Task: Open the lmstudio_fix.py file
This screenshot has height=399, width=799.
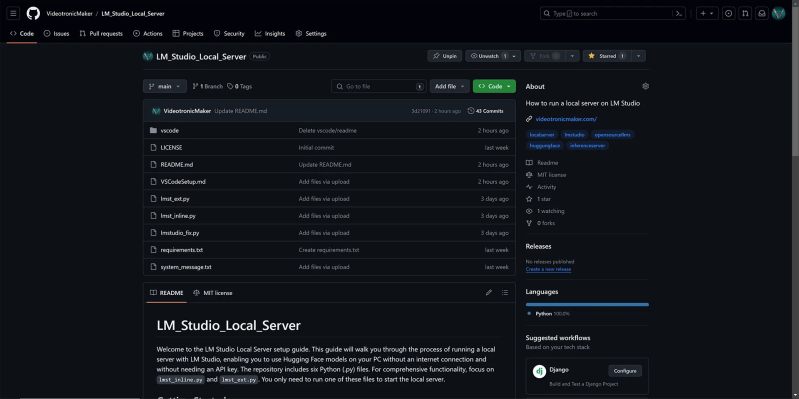Action: (180, 233)
